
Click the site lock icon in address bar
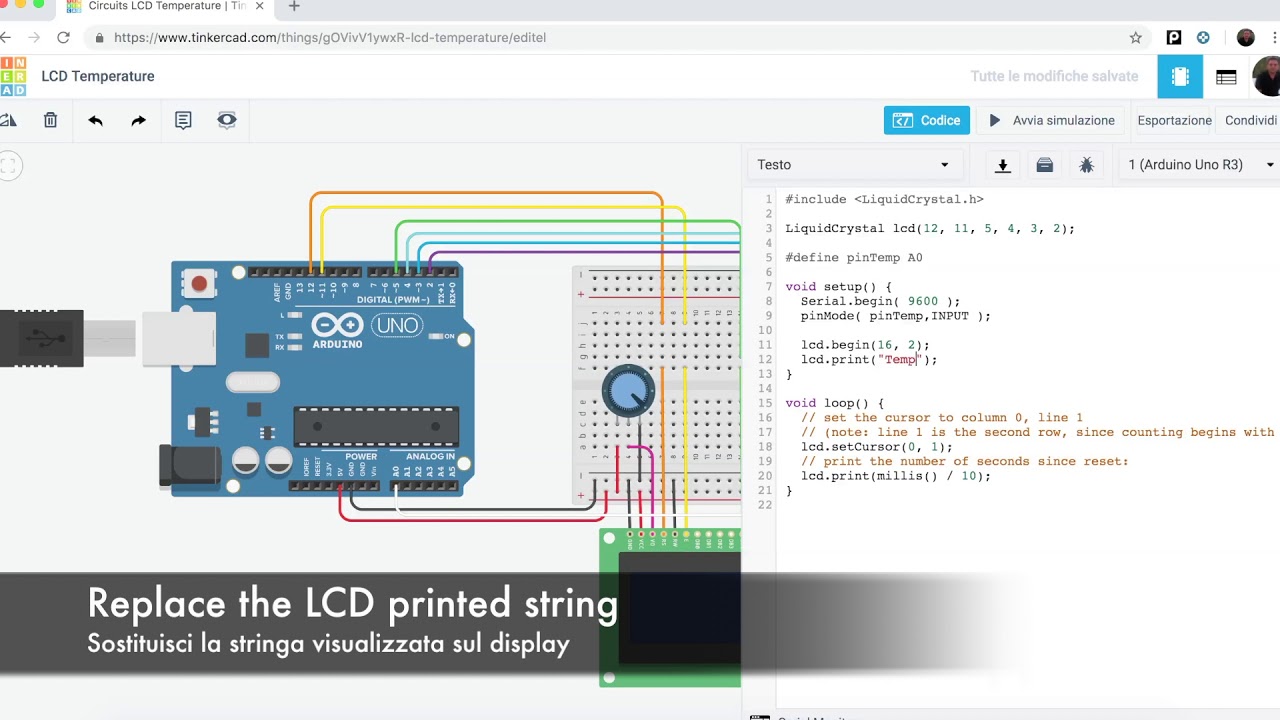click(x=99, y=38)
